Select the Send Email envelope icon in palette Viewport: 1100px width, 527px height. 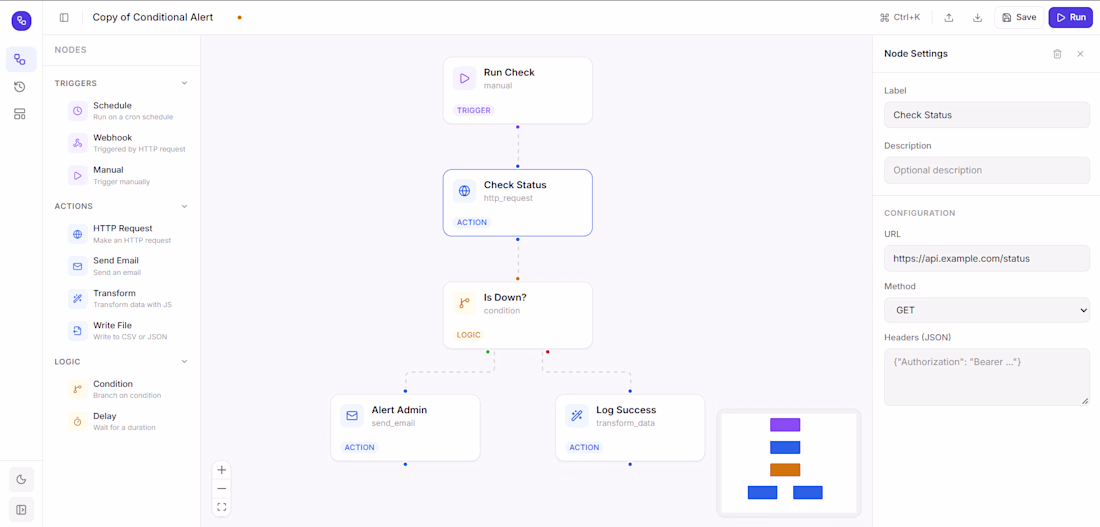coord(78,266)
